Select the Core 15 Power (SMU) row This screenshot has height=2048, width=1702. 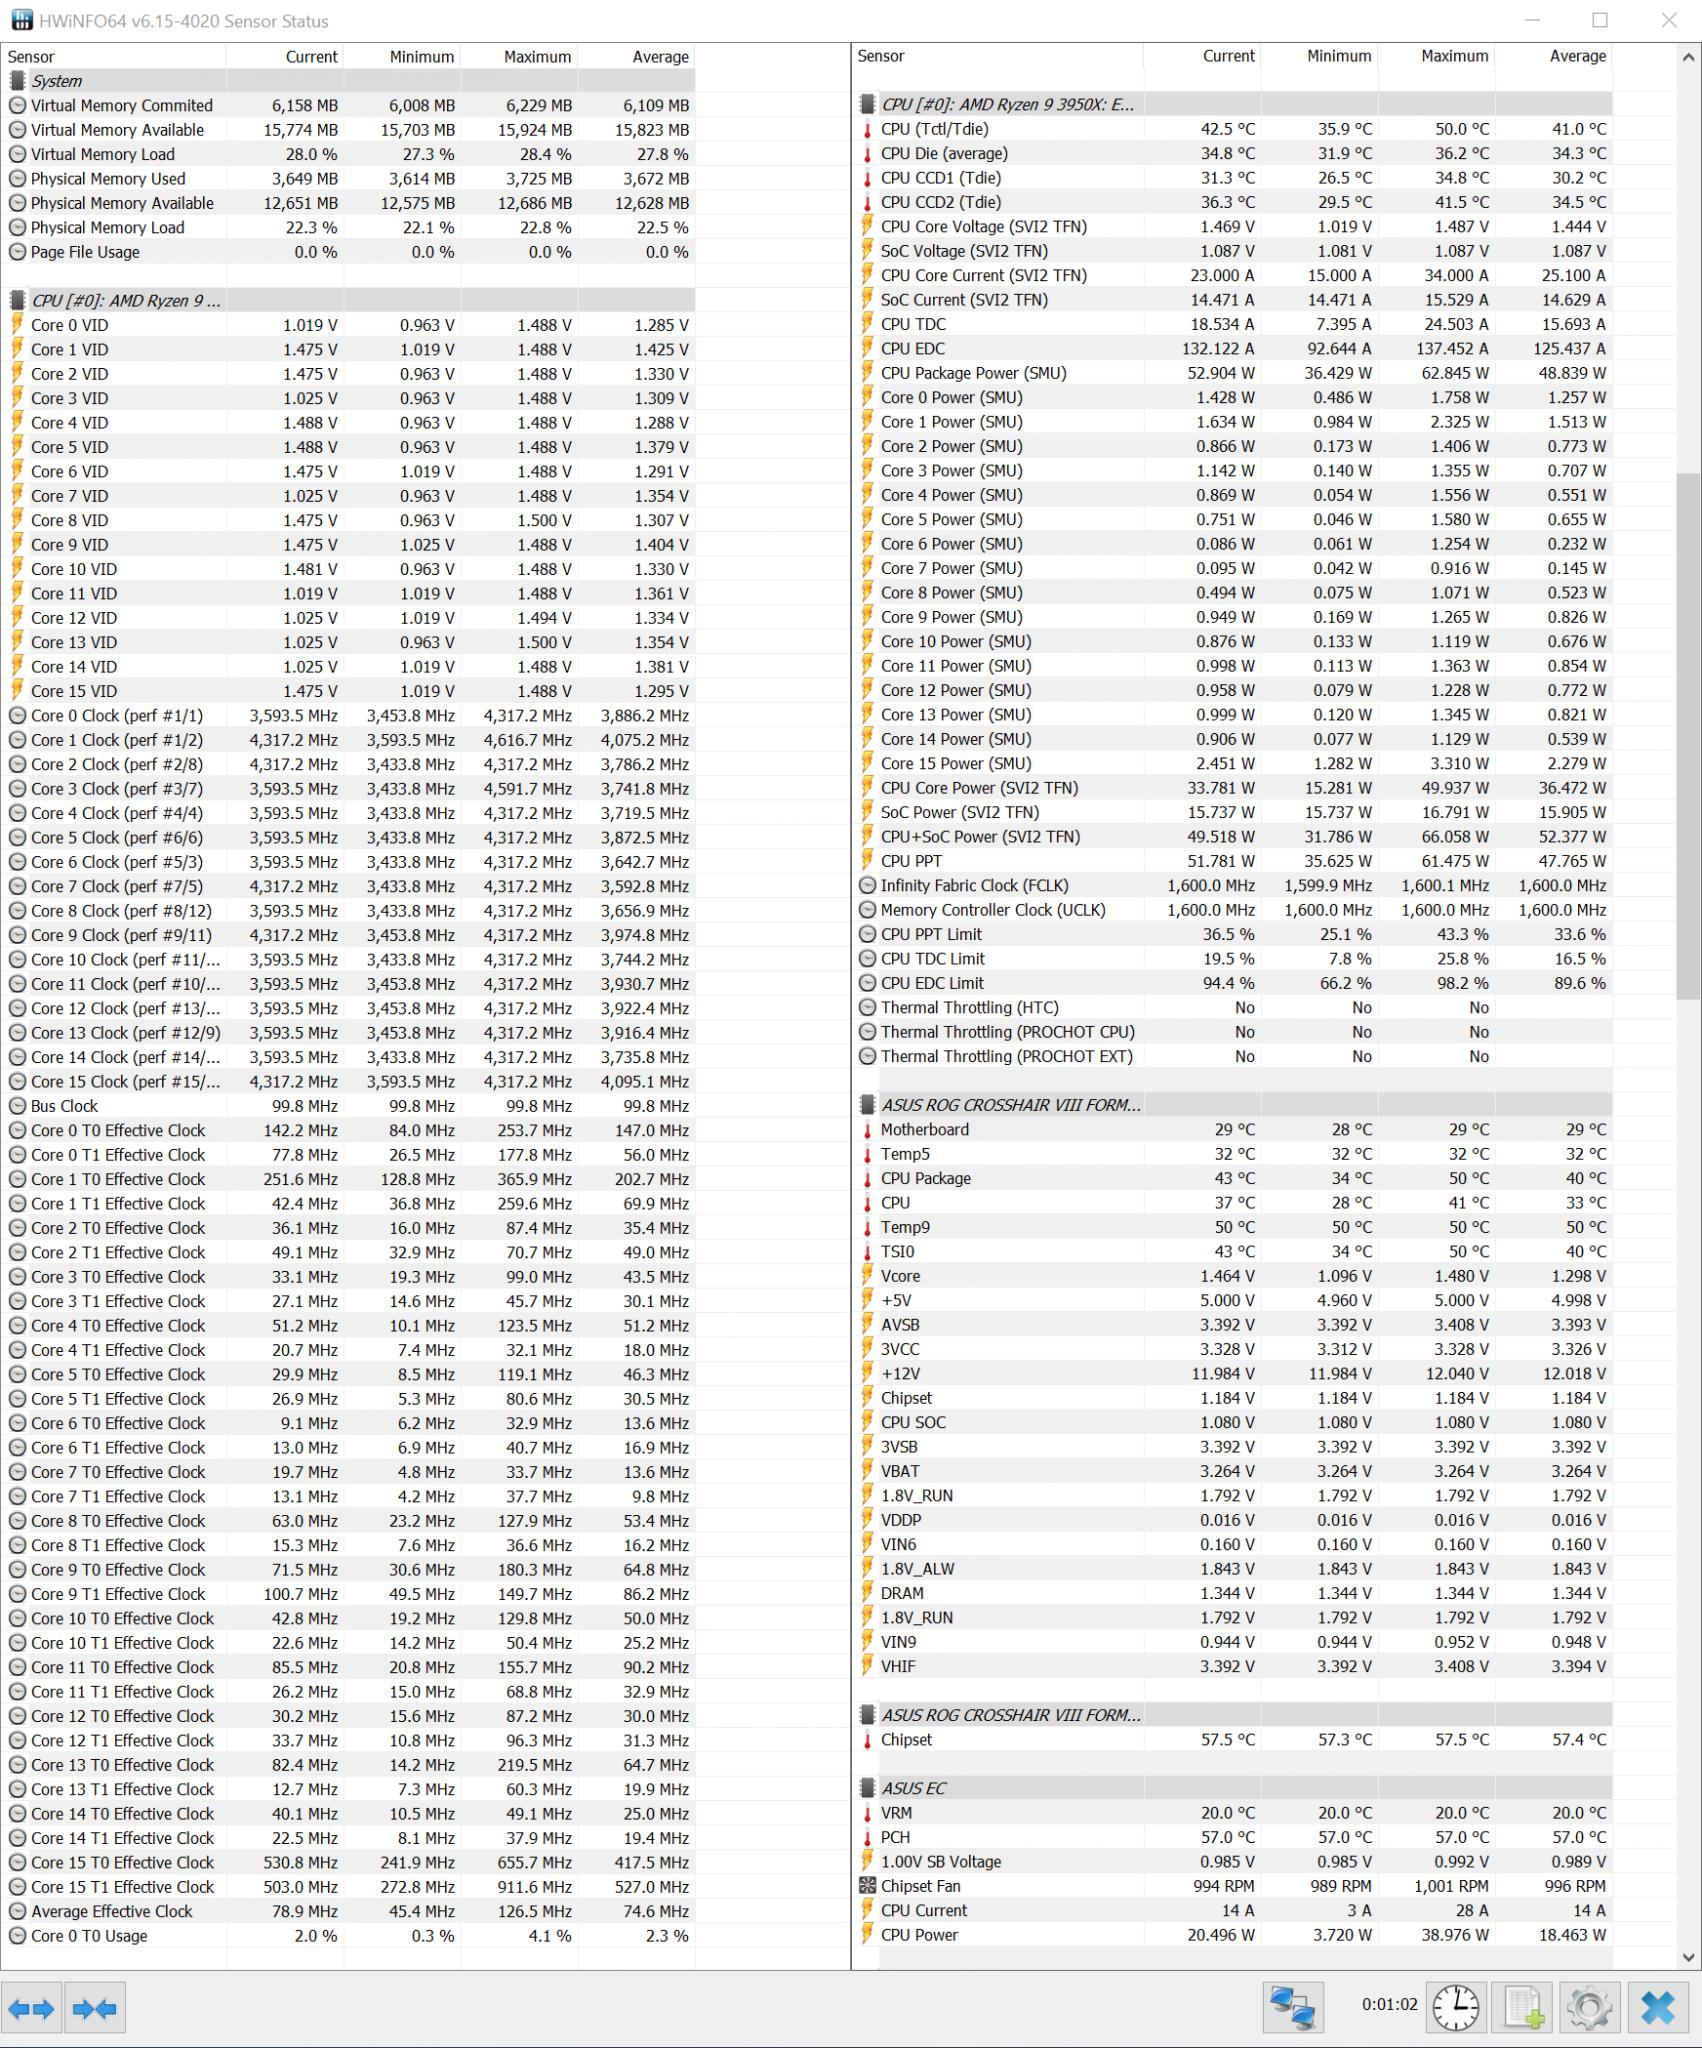point(1233,764)
